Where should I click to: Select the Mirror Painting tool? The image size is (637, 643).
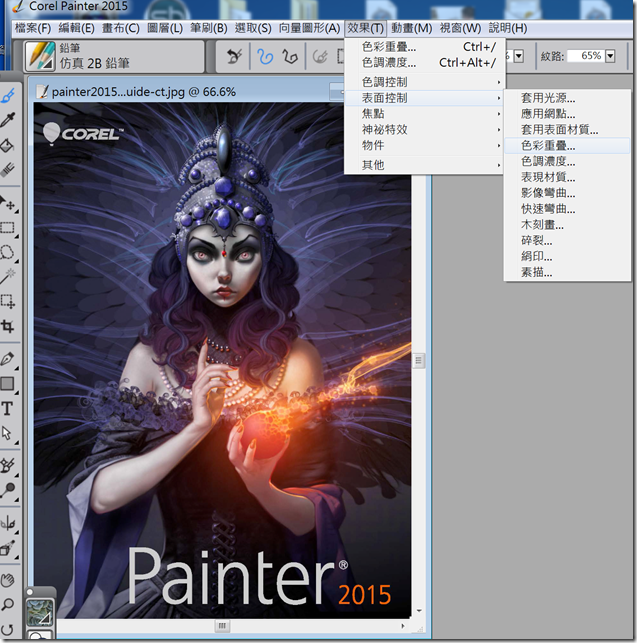[8, 523]
